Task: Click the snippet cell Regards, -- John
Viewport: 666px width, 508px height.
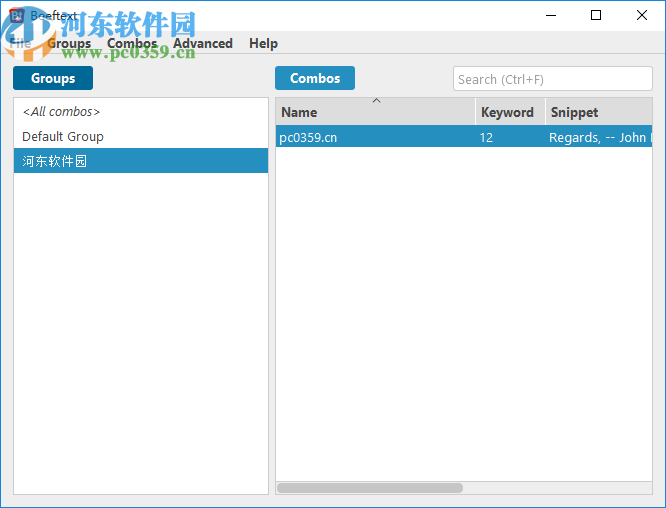Action: coord(599,137)
